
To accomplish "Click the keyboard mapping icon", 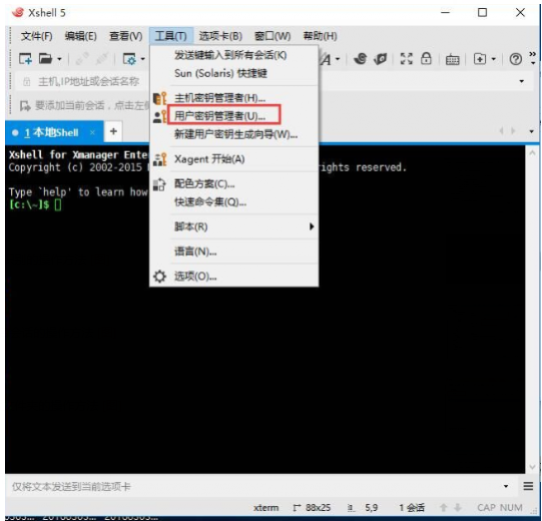I will [x=452, y=60].
